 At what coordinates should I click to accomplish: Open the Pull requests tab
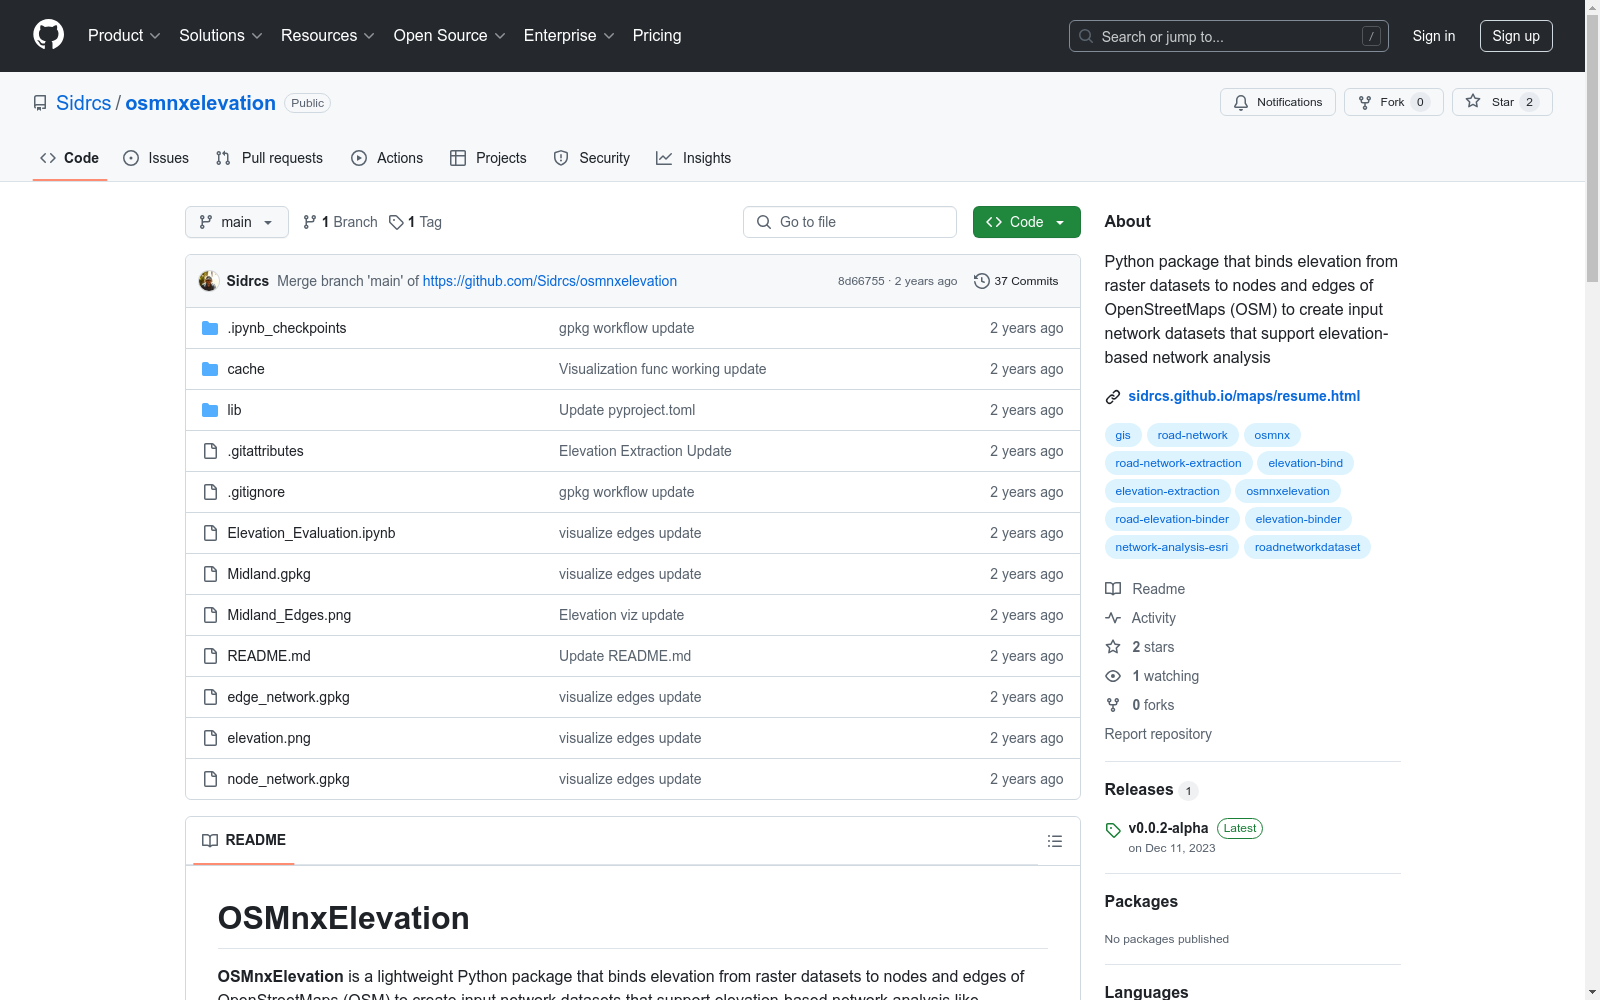[269, 158]
